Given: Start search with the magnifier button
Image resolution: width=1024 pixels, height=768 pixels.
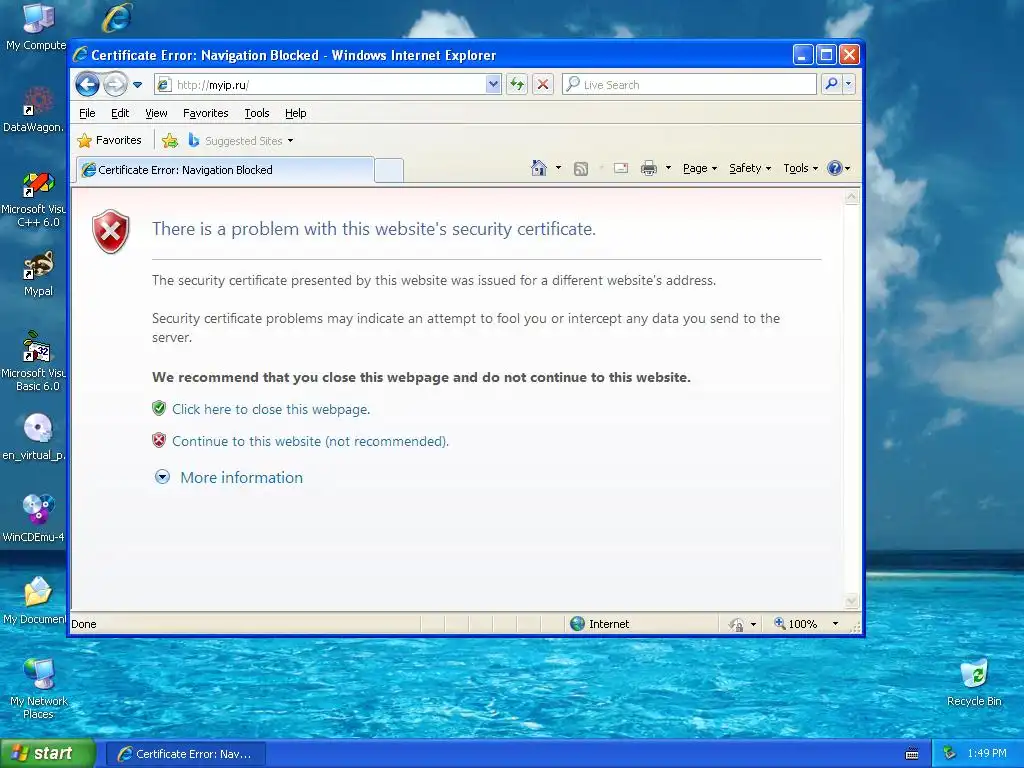Looking at the screenshot, I should (831, 84).
